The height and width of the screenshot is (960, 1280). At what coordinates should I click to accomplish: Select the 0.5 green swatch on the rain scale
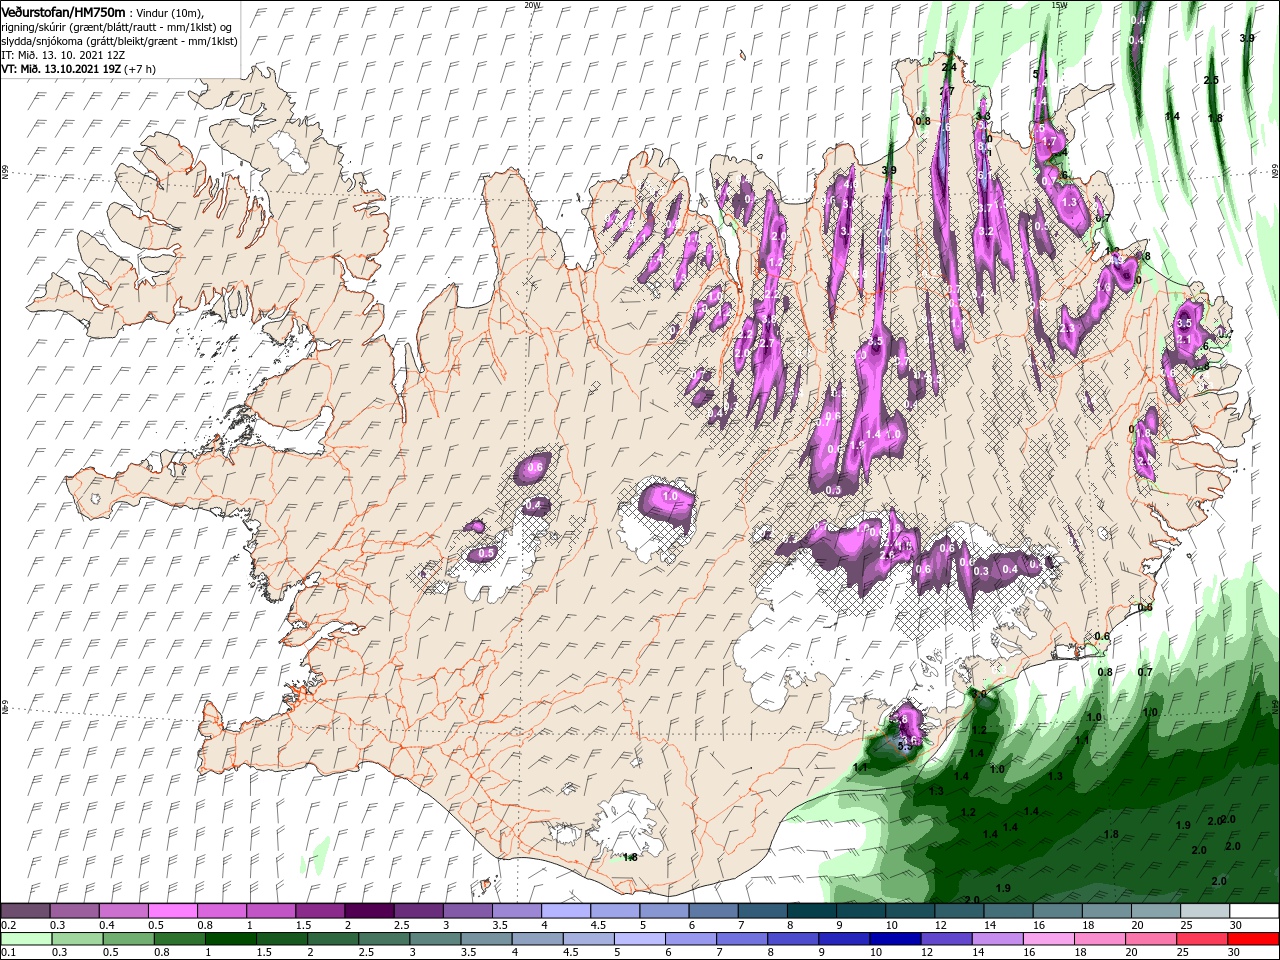pos(128,939)
